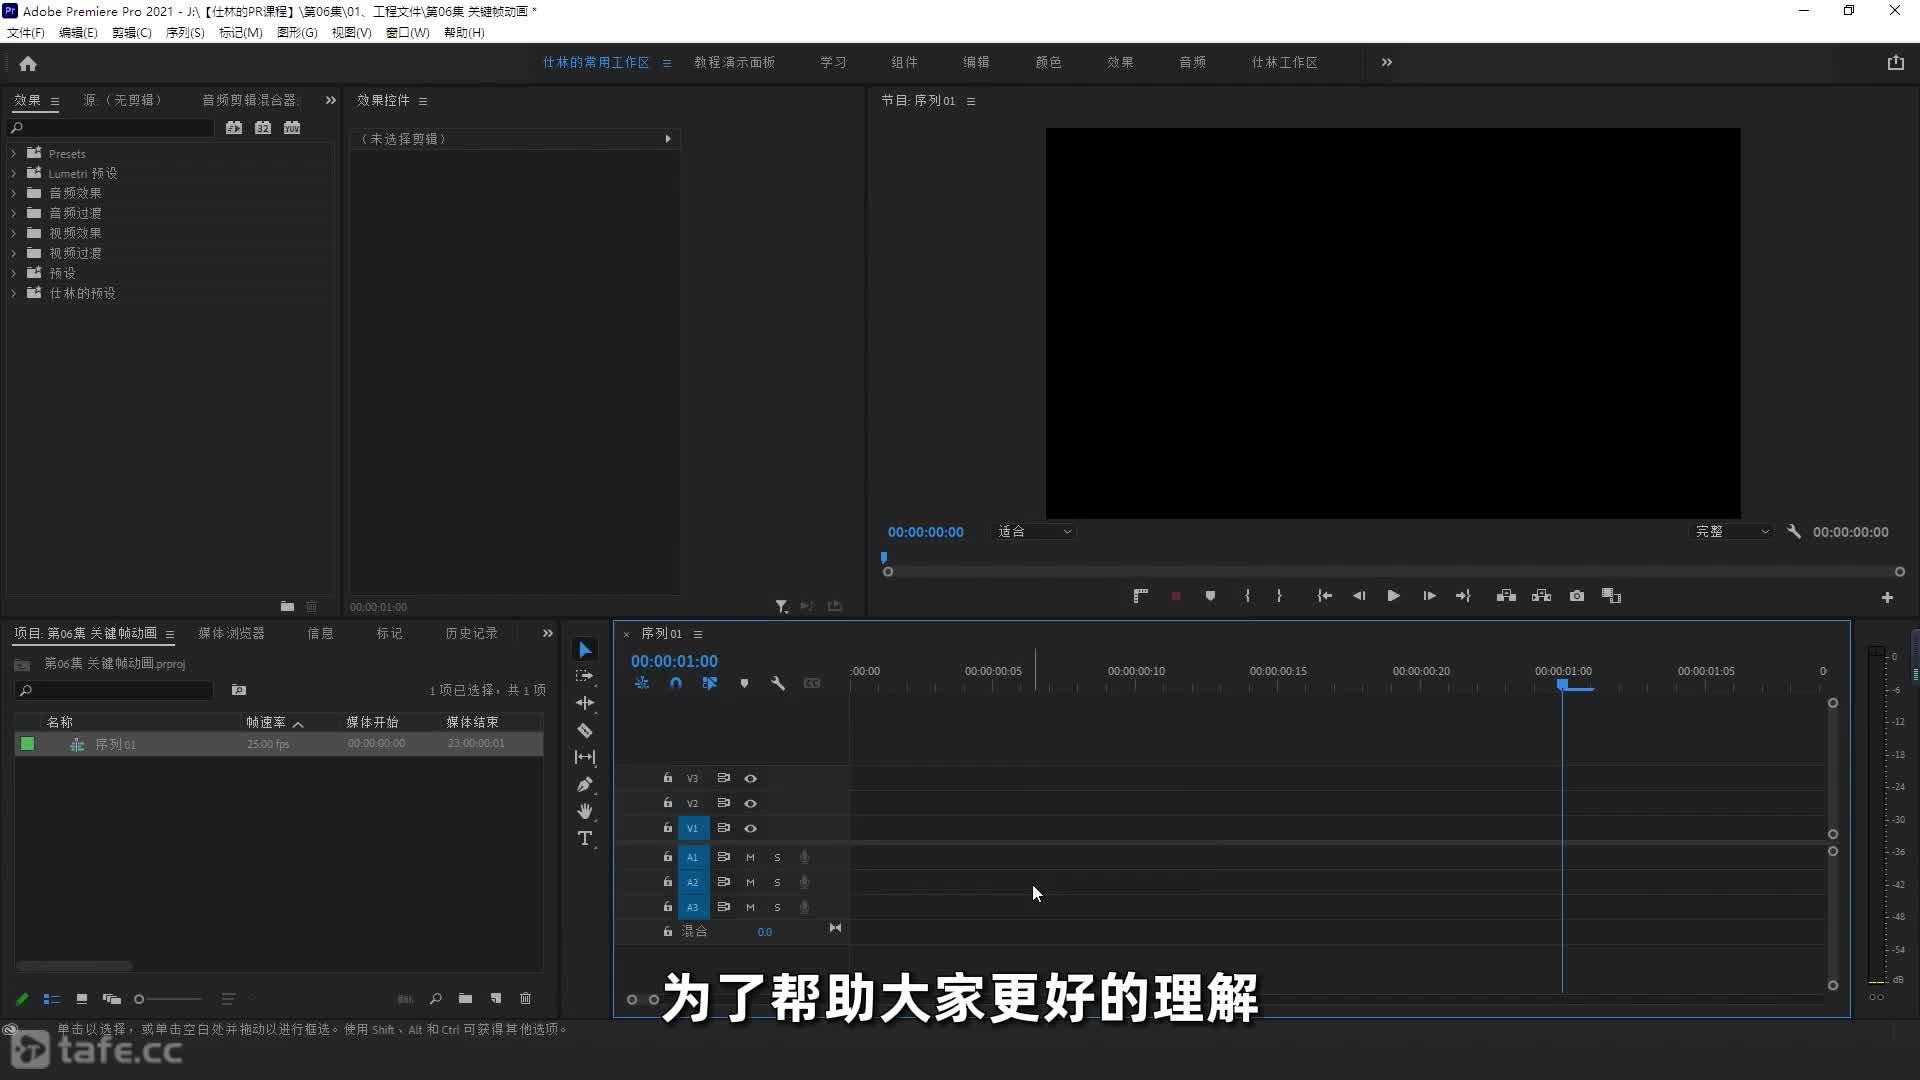Select the Pen tool
Image resolution: width=1920 pixels, height=1080 pixels.
585,785
